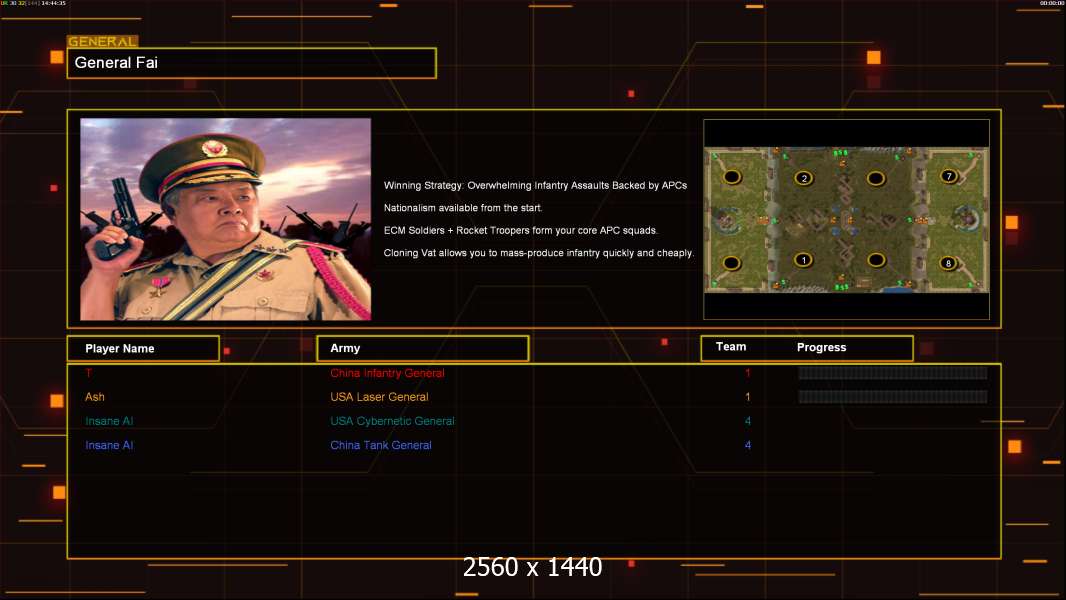
Task: Click the Player Name column header
Action: [143, 349]
